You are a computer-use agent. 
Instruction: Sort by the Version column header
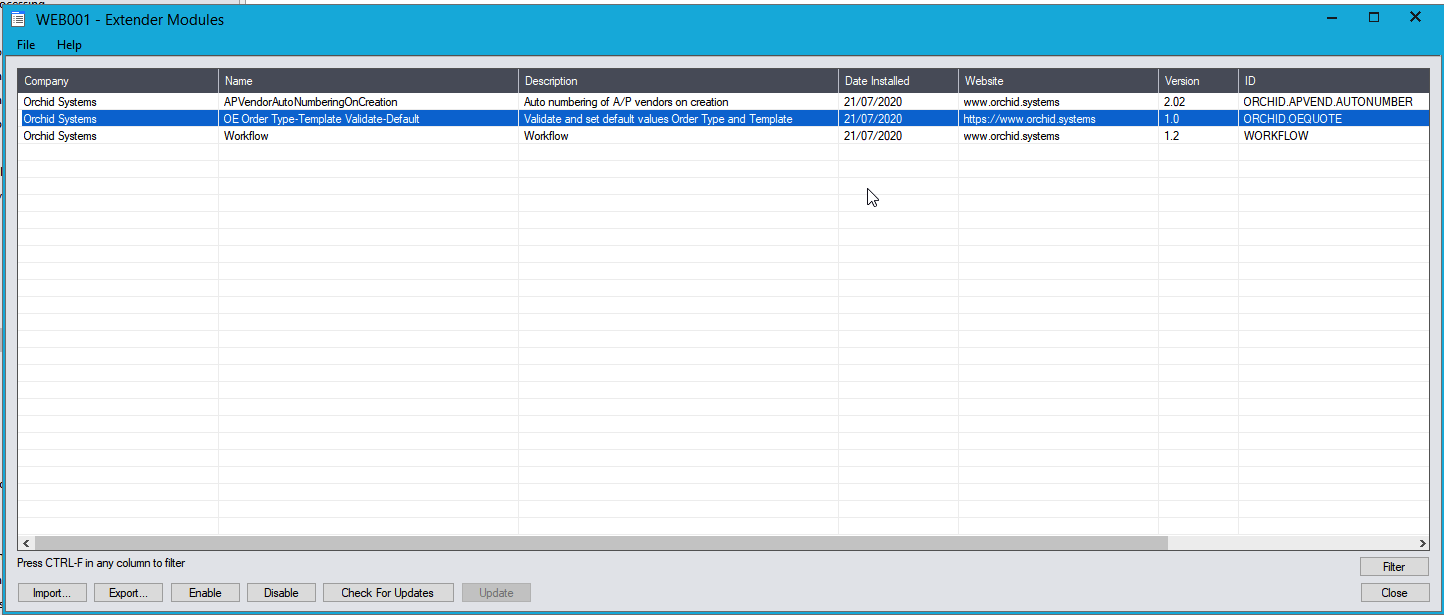1198,81
